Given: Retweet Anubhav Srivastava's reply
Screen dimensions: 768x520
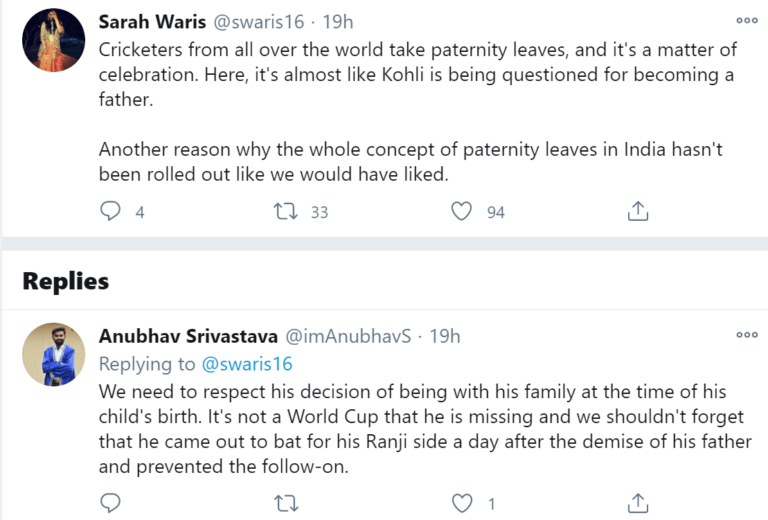Looking at the screenshot, I should [x=284, y=501].
